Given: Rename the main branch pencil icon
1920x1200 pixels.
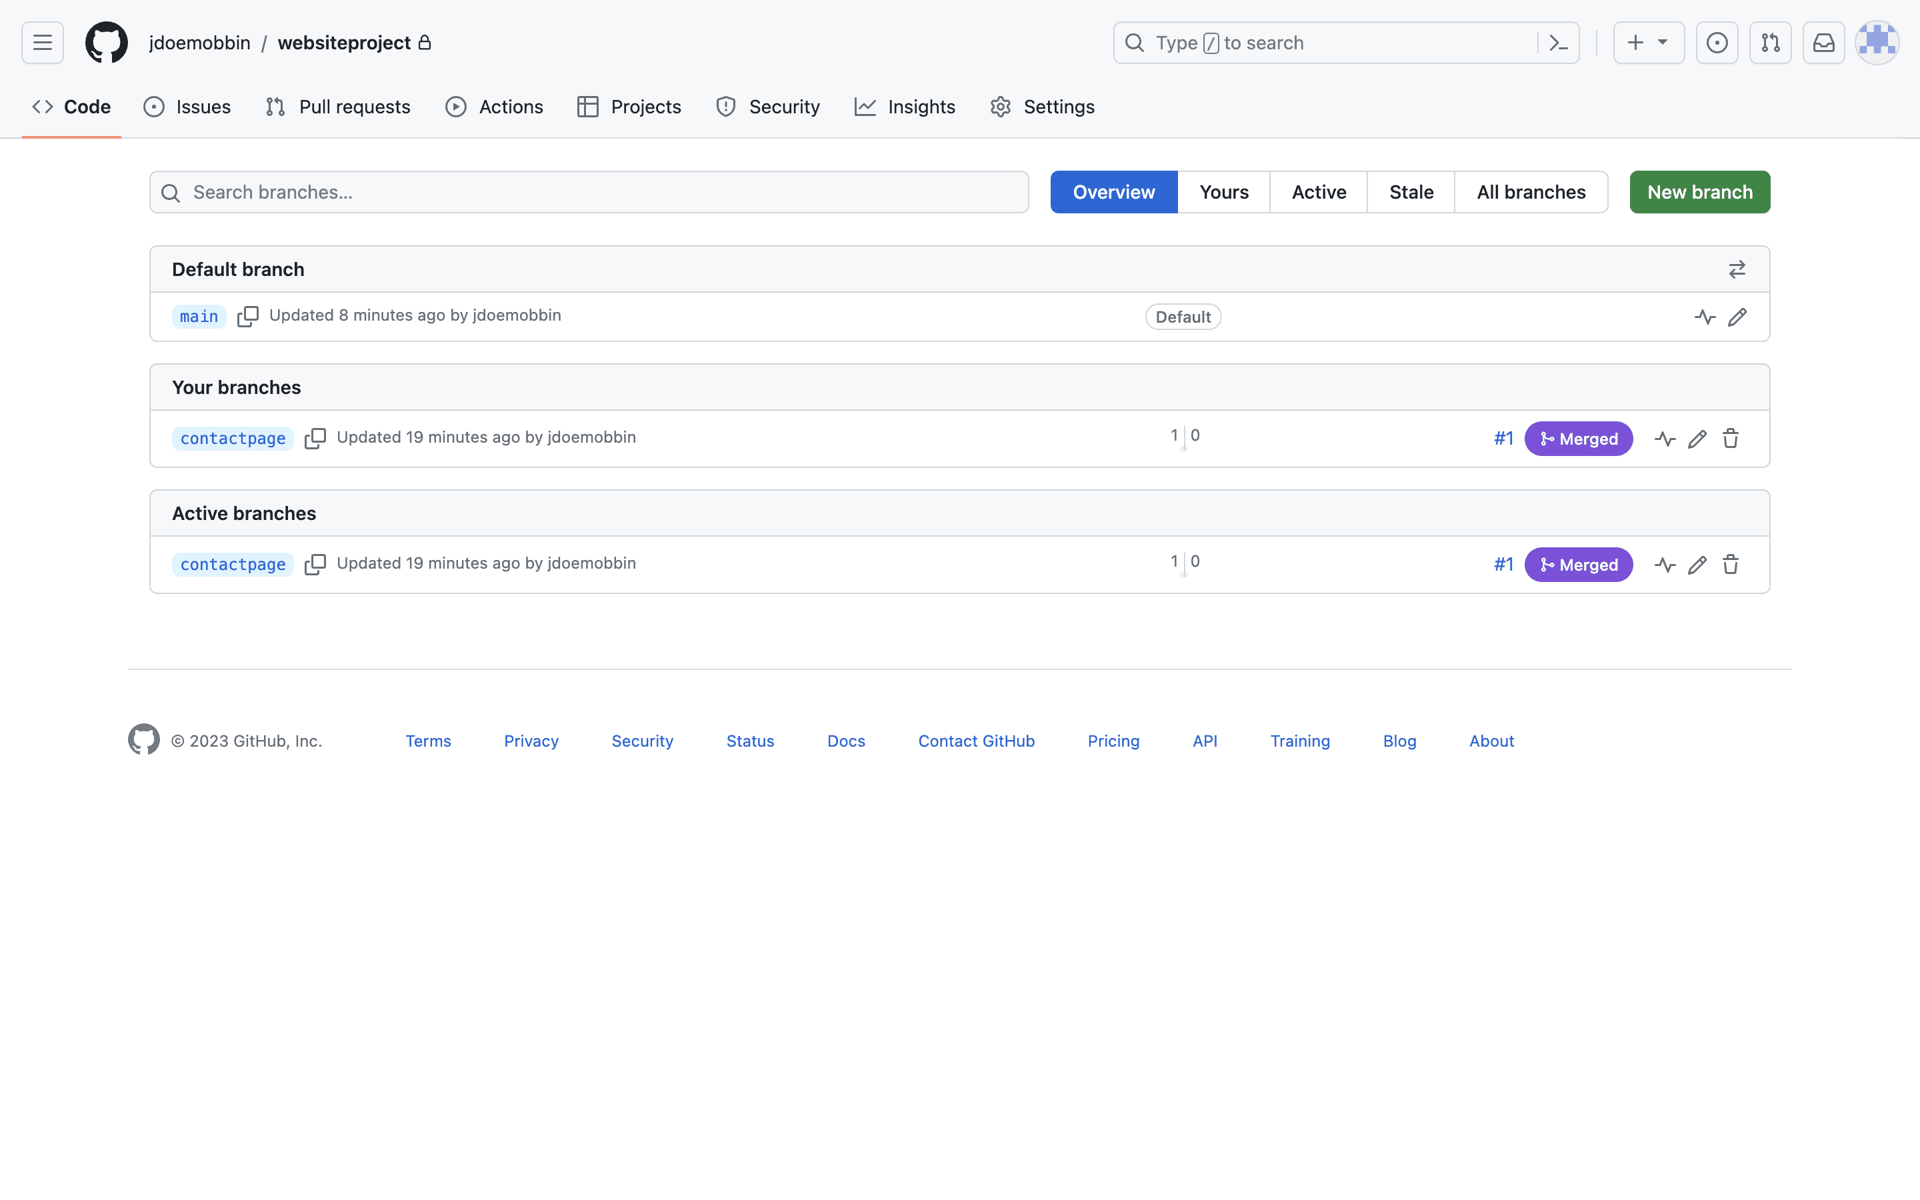Looking at the screenshot, I should pyautogui.click(x=1737, y=317).
